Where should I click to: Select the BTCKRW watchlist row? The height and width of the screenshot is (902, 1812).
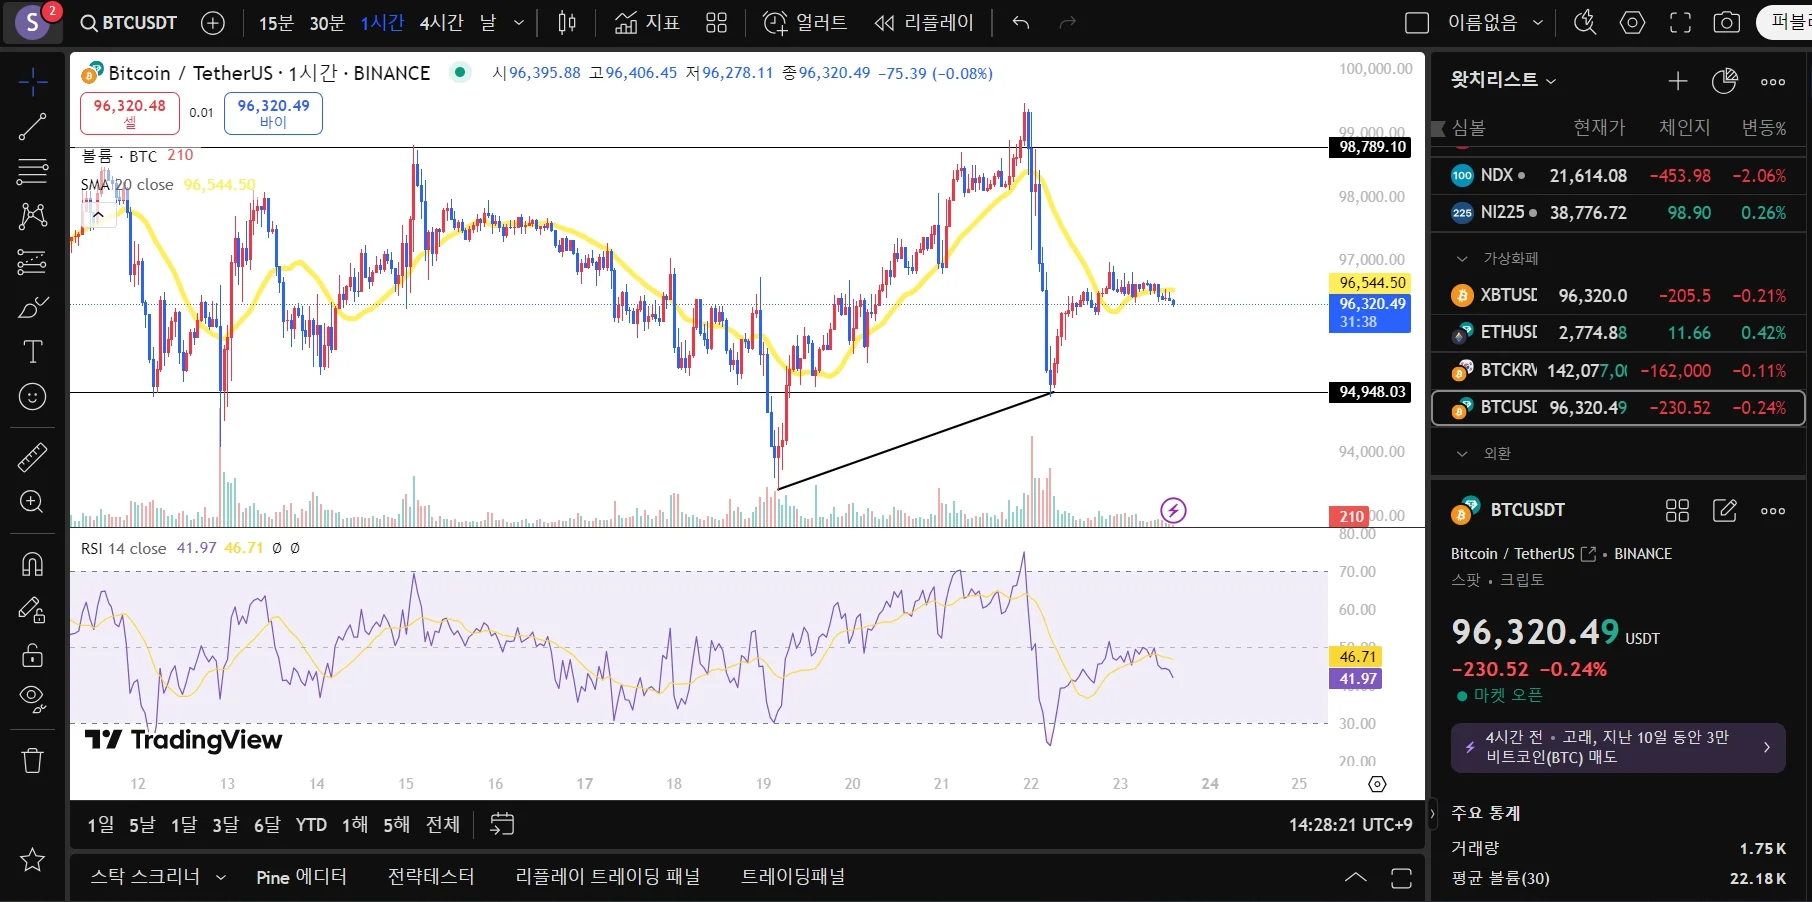(x=1618, y=370)
